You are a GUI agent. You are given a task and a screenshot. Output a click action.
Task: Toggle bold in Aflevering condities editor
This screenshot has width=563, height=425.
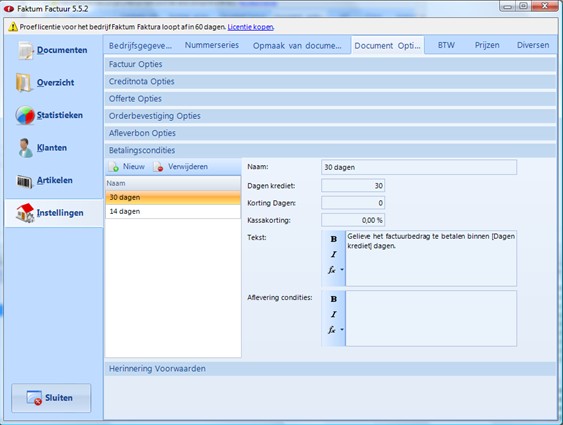click(x=334, y=299)
